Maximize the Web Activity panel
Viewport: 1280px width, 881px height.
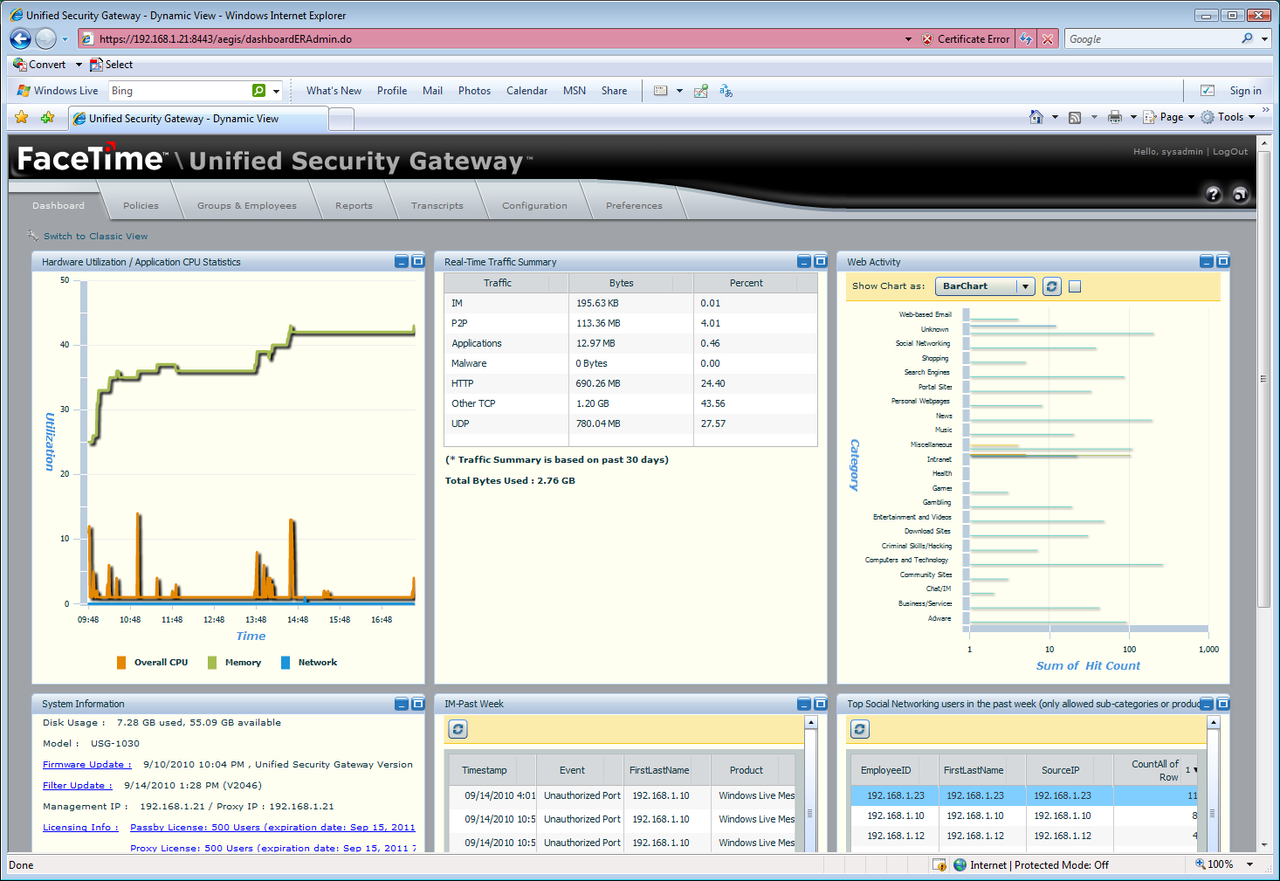(1222, 262)
